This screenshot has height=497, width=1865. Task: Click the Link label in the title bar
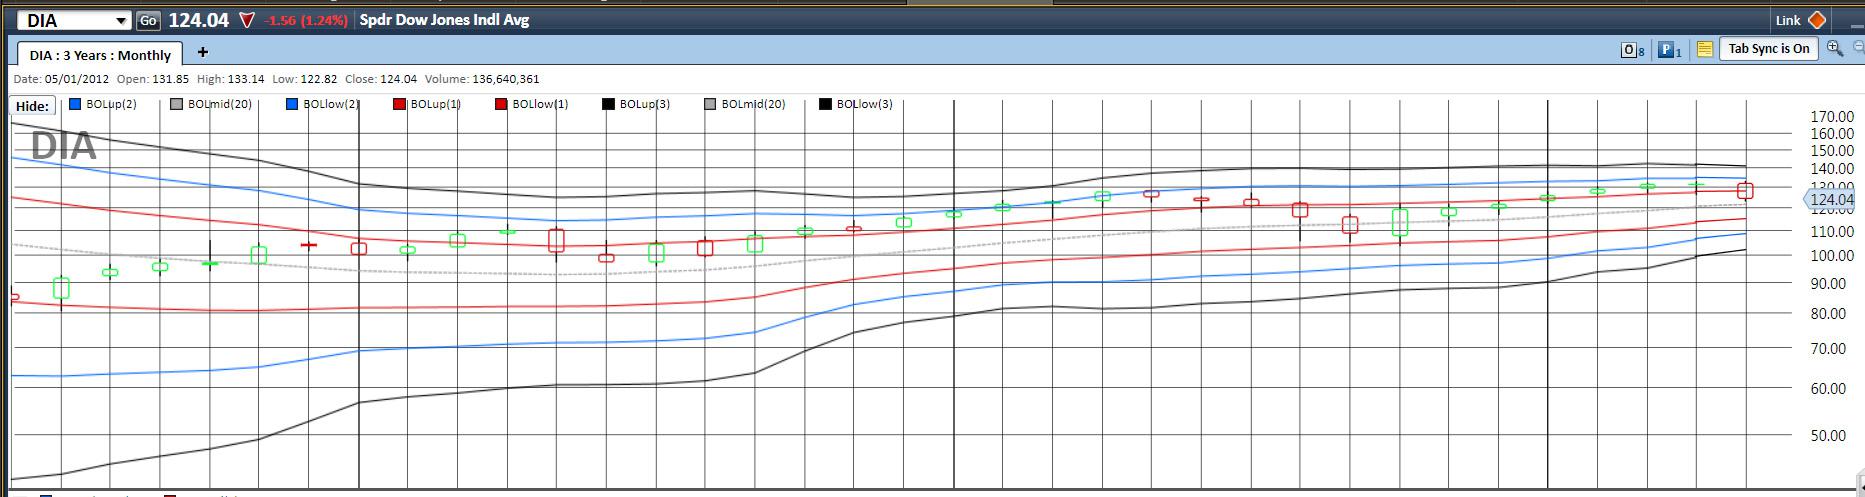1788,20
